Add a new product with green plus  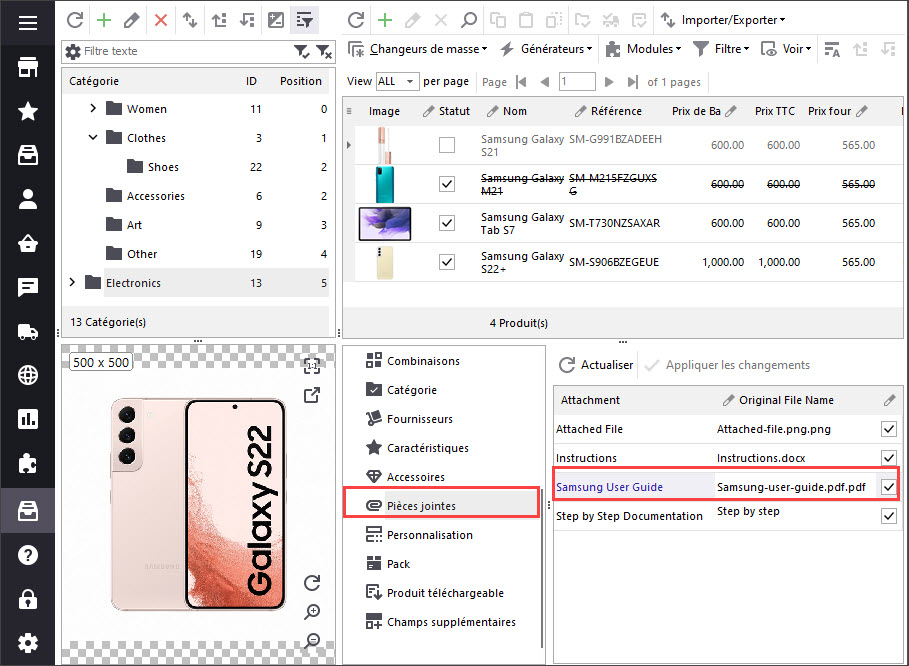pos(385,20)
